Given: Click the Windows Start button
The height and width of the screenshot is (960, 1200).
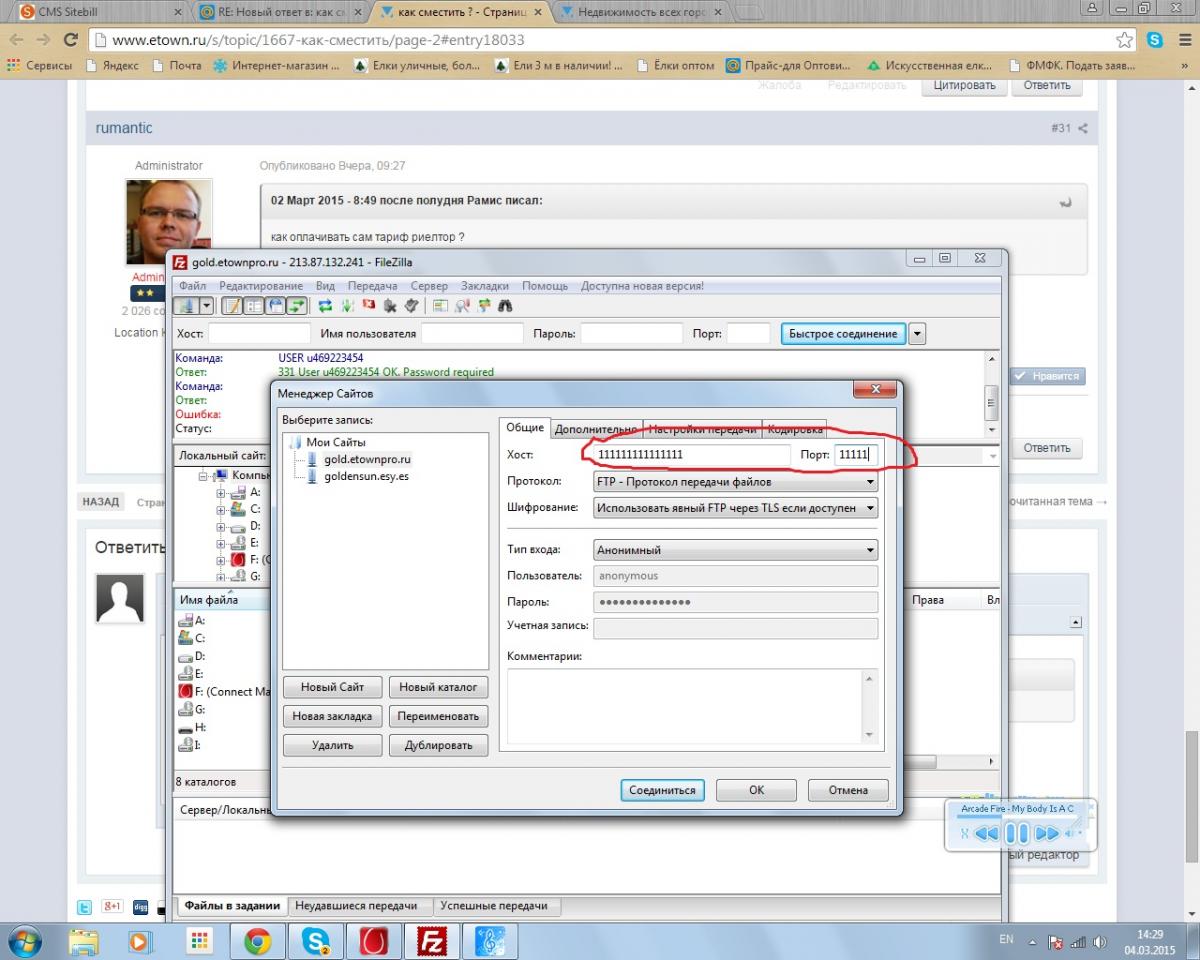Looking at the screenshot, I should pyautogui.click(x=23, y=941).
